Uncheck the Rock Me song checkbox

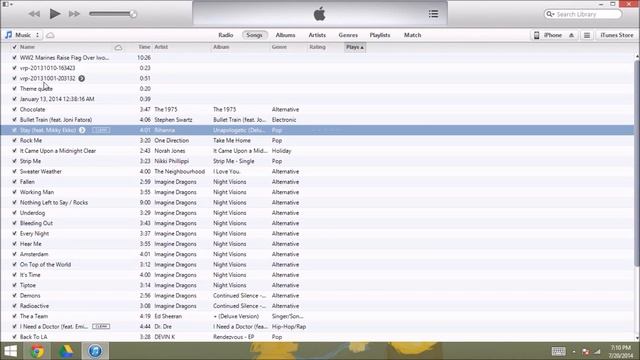coord(14,140)
